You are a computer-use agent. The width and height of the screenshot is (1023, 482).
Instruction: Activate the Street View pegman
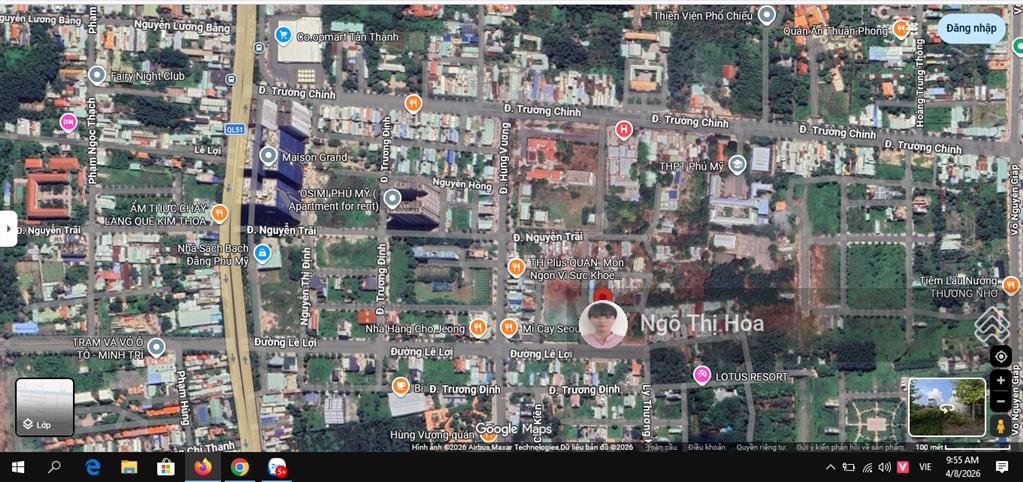(1000, 426)
